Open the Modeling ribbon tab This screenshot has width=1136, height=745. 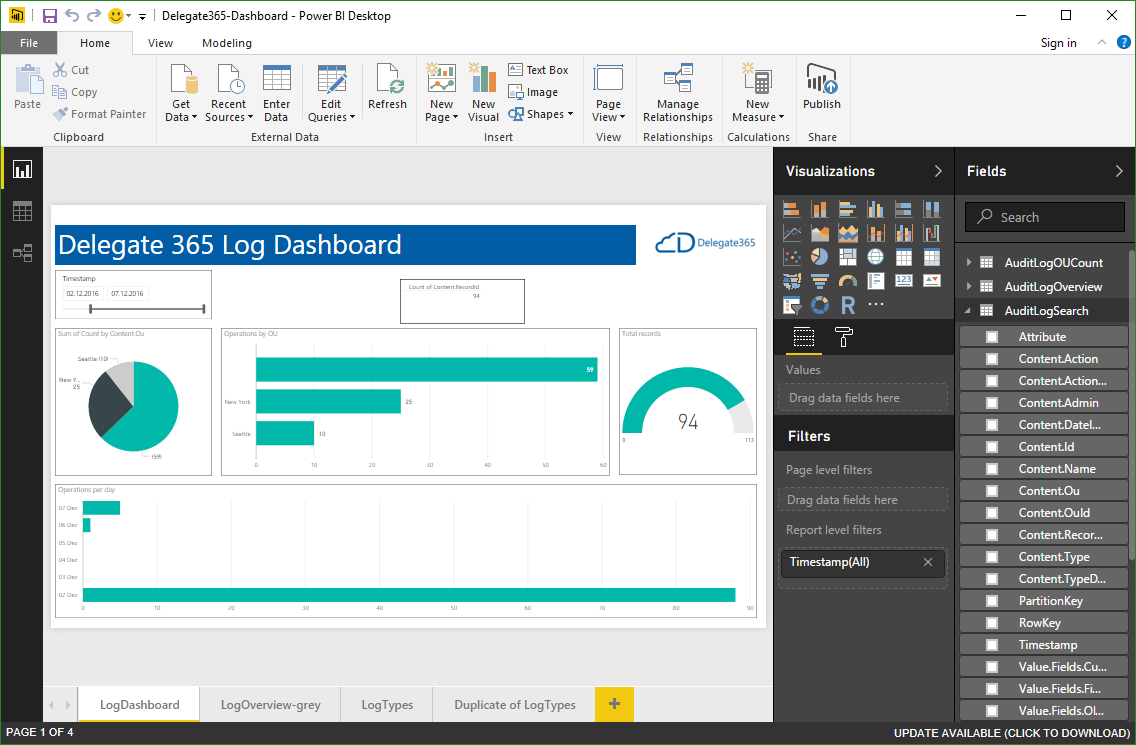(227, 43)
